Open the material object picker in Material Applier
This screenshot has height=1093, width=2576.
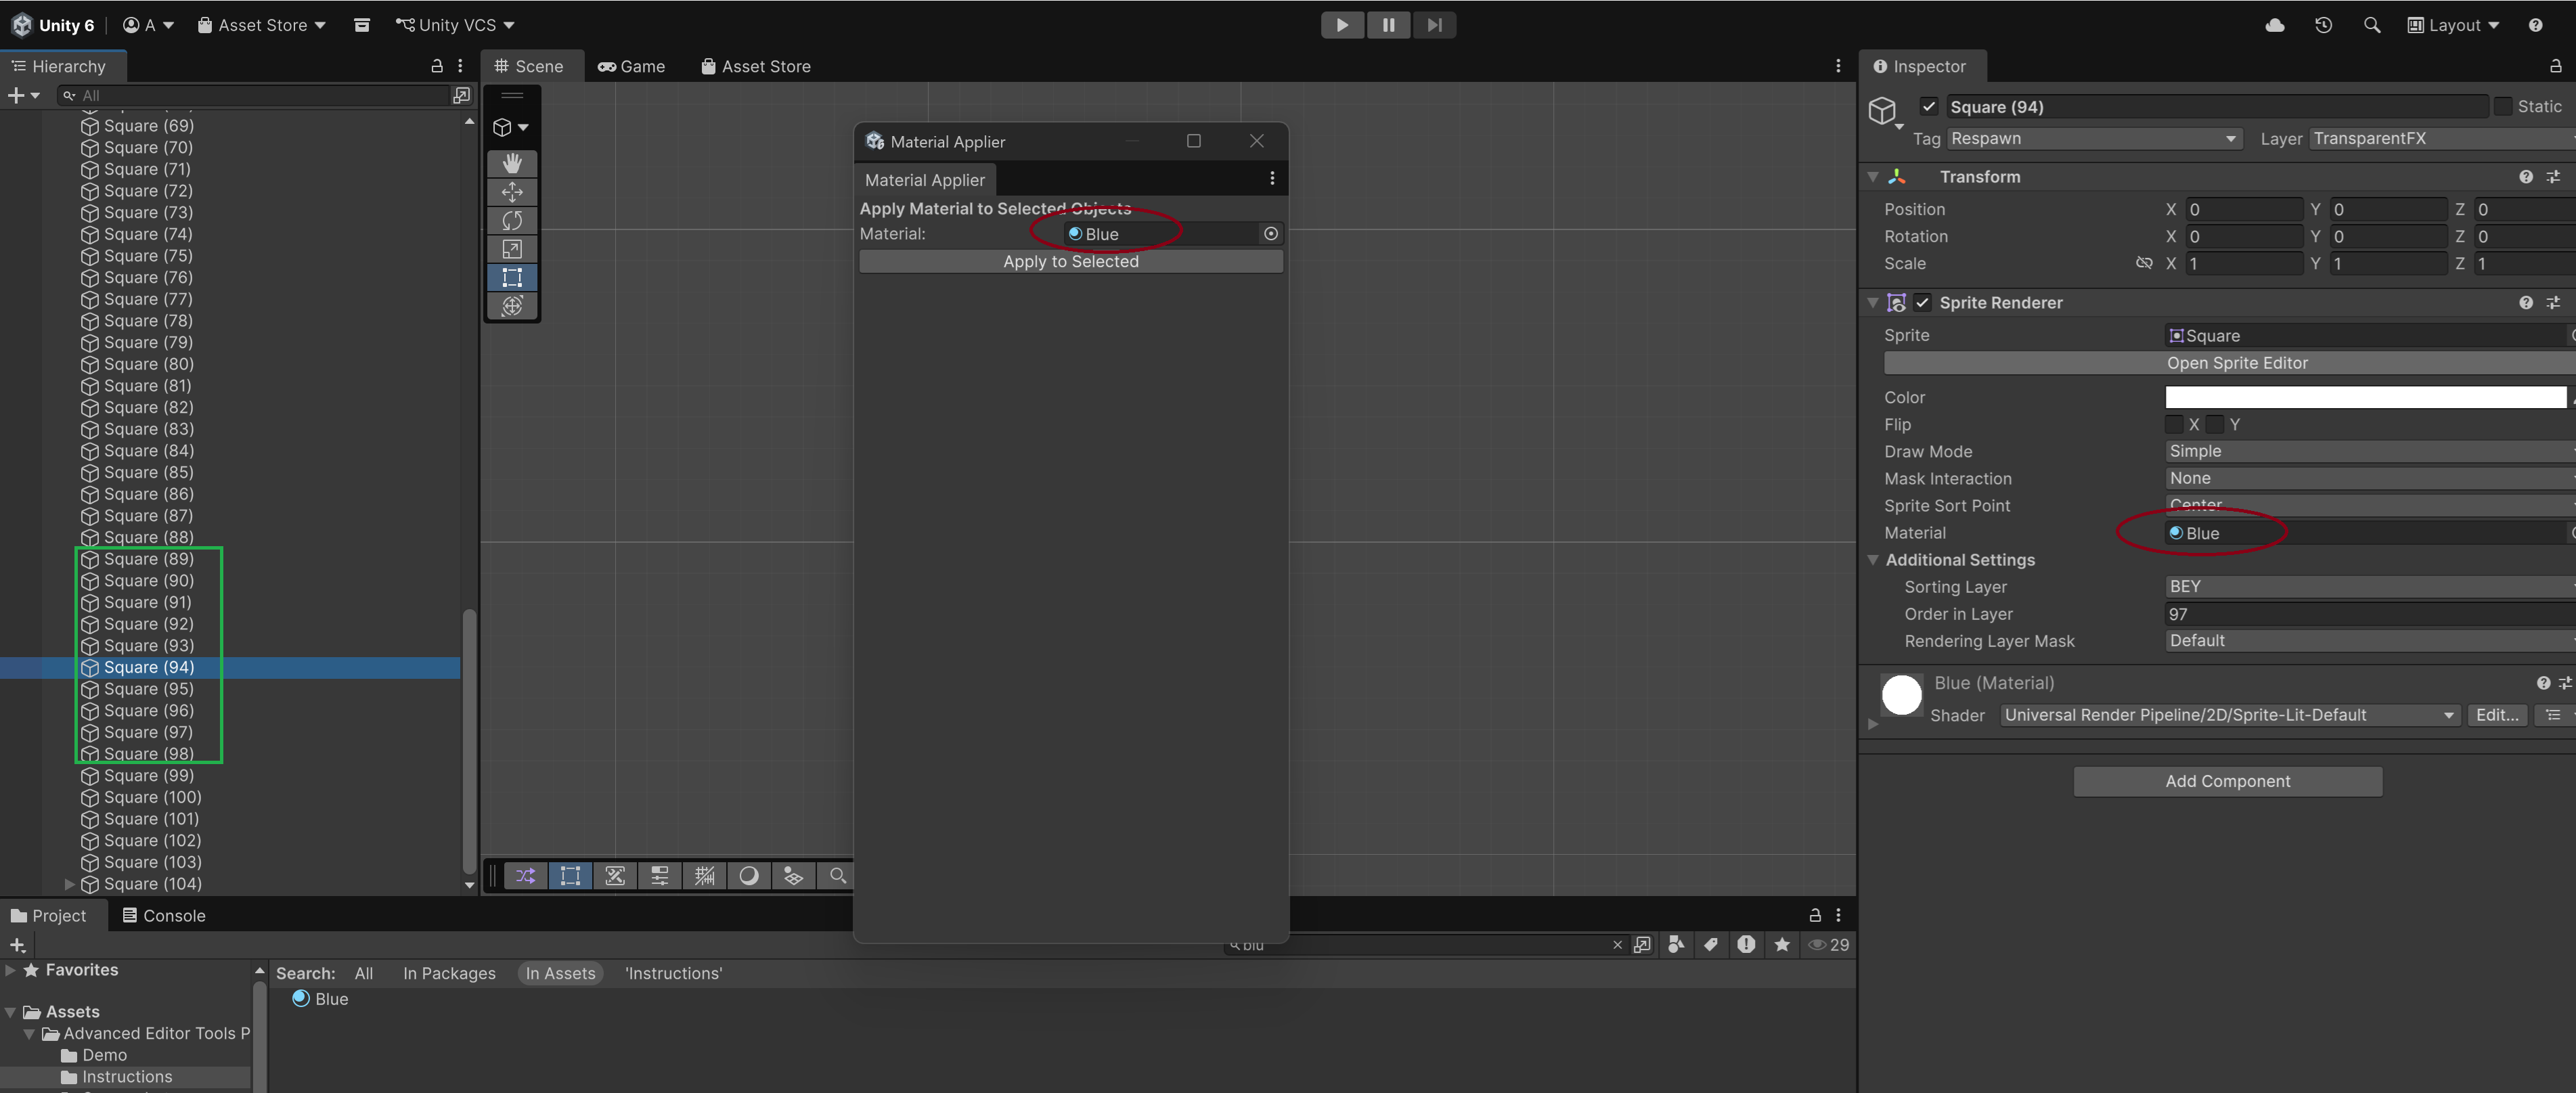click(x=1270, y=234)
